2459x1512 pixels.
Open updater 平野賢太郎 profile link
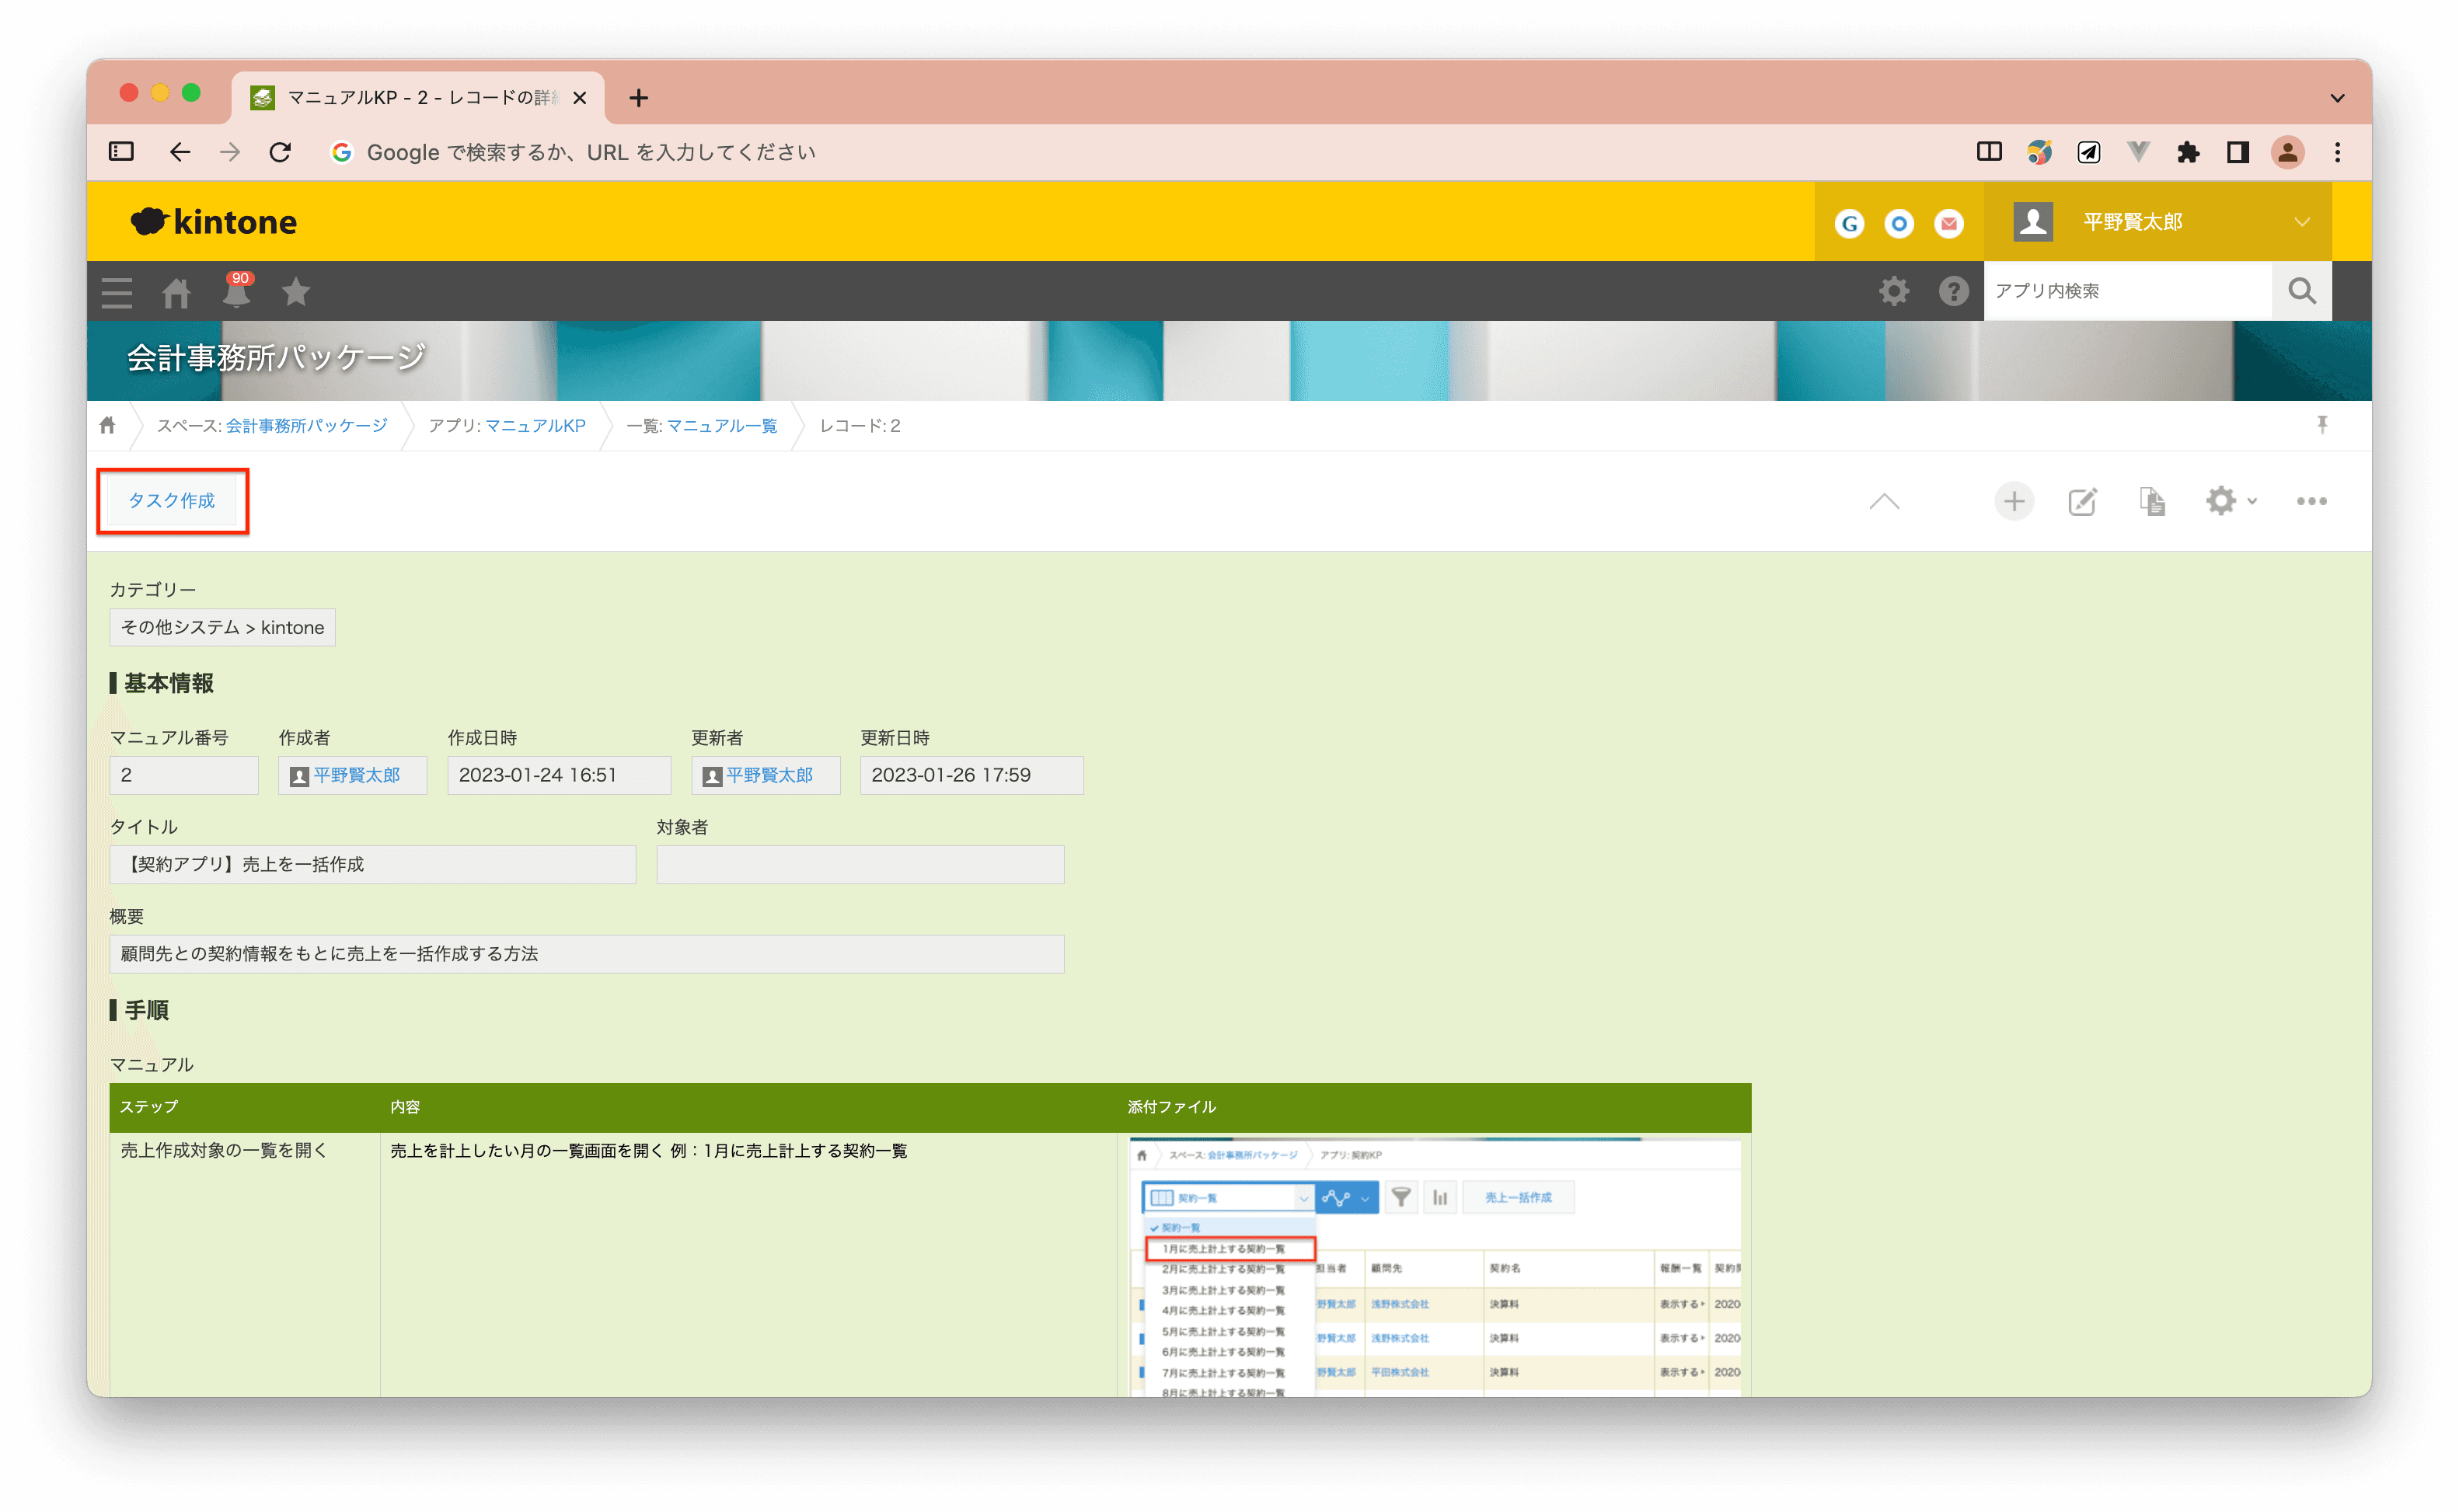tap(769, 775)
